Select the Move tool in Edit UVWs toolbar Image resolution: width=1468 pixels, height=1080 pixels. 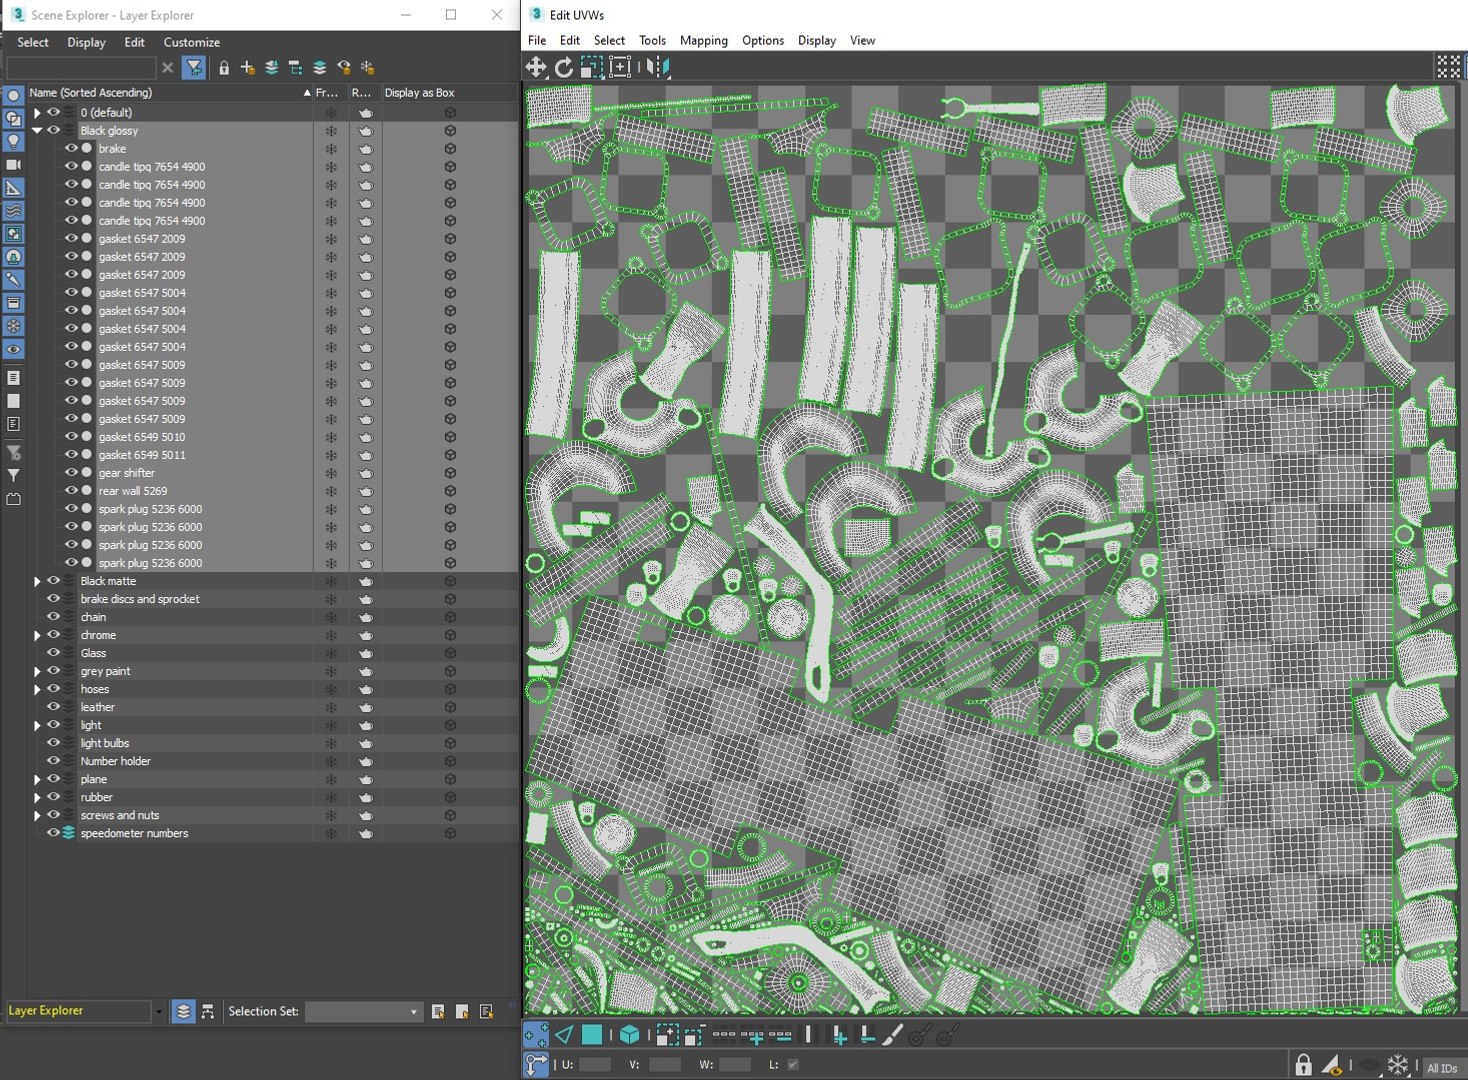[x=536, y=67]
